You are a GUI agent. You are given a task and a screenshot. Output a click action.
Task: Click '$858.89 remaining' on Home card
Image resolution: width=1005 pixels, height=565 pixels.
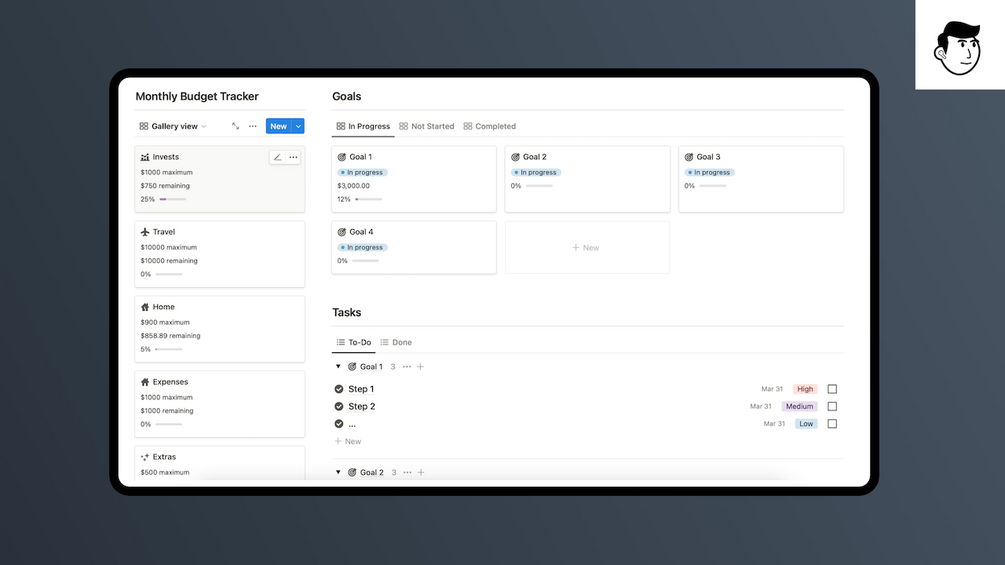[170, 336]
